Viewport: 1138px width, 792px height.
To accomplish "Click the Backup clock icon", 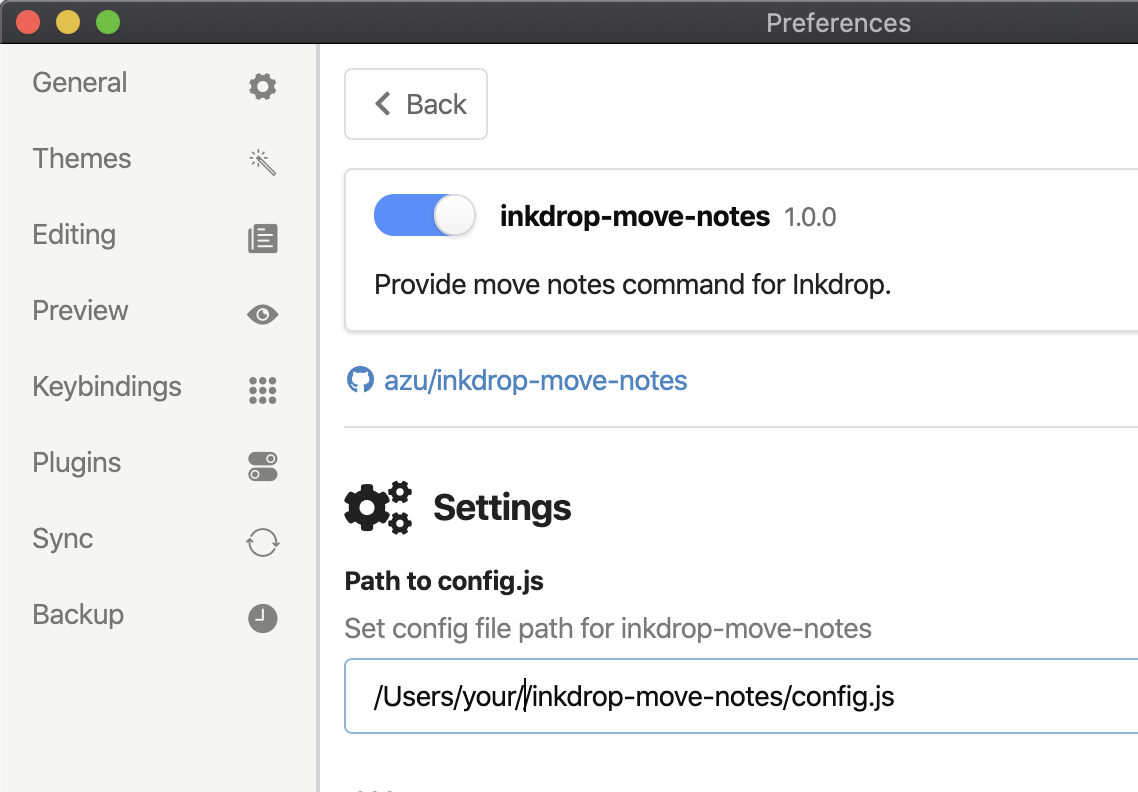I will point(262,619).
